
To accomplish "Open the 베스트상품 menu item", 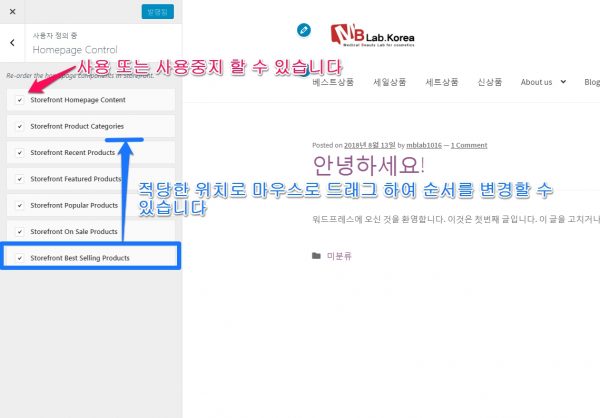I will (x=333, y=82).
